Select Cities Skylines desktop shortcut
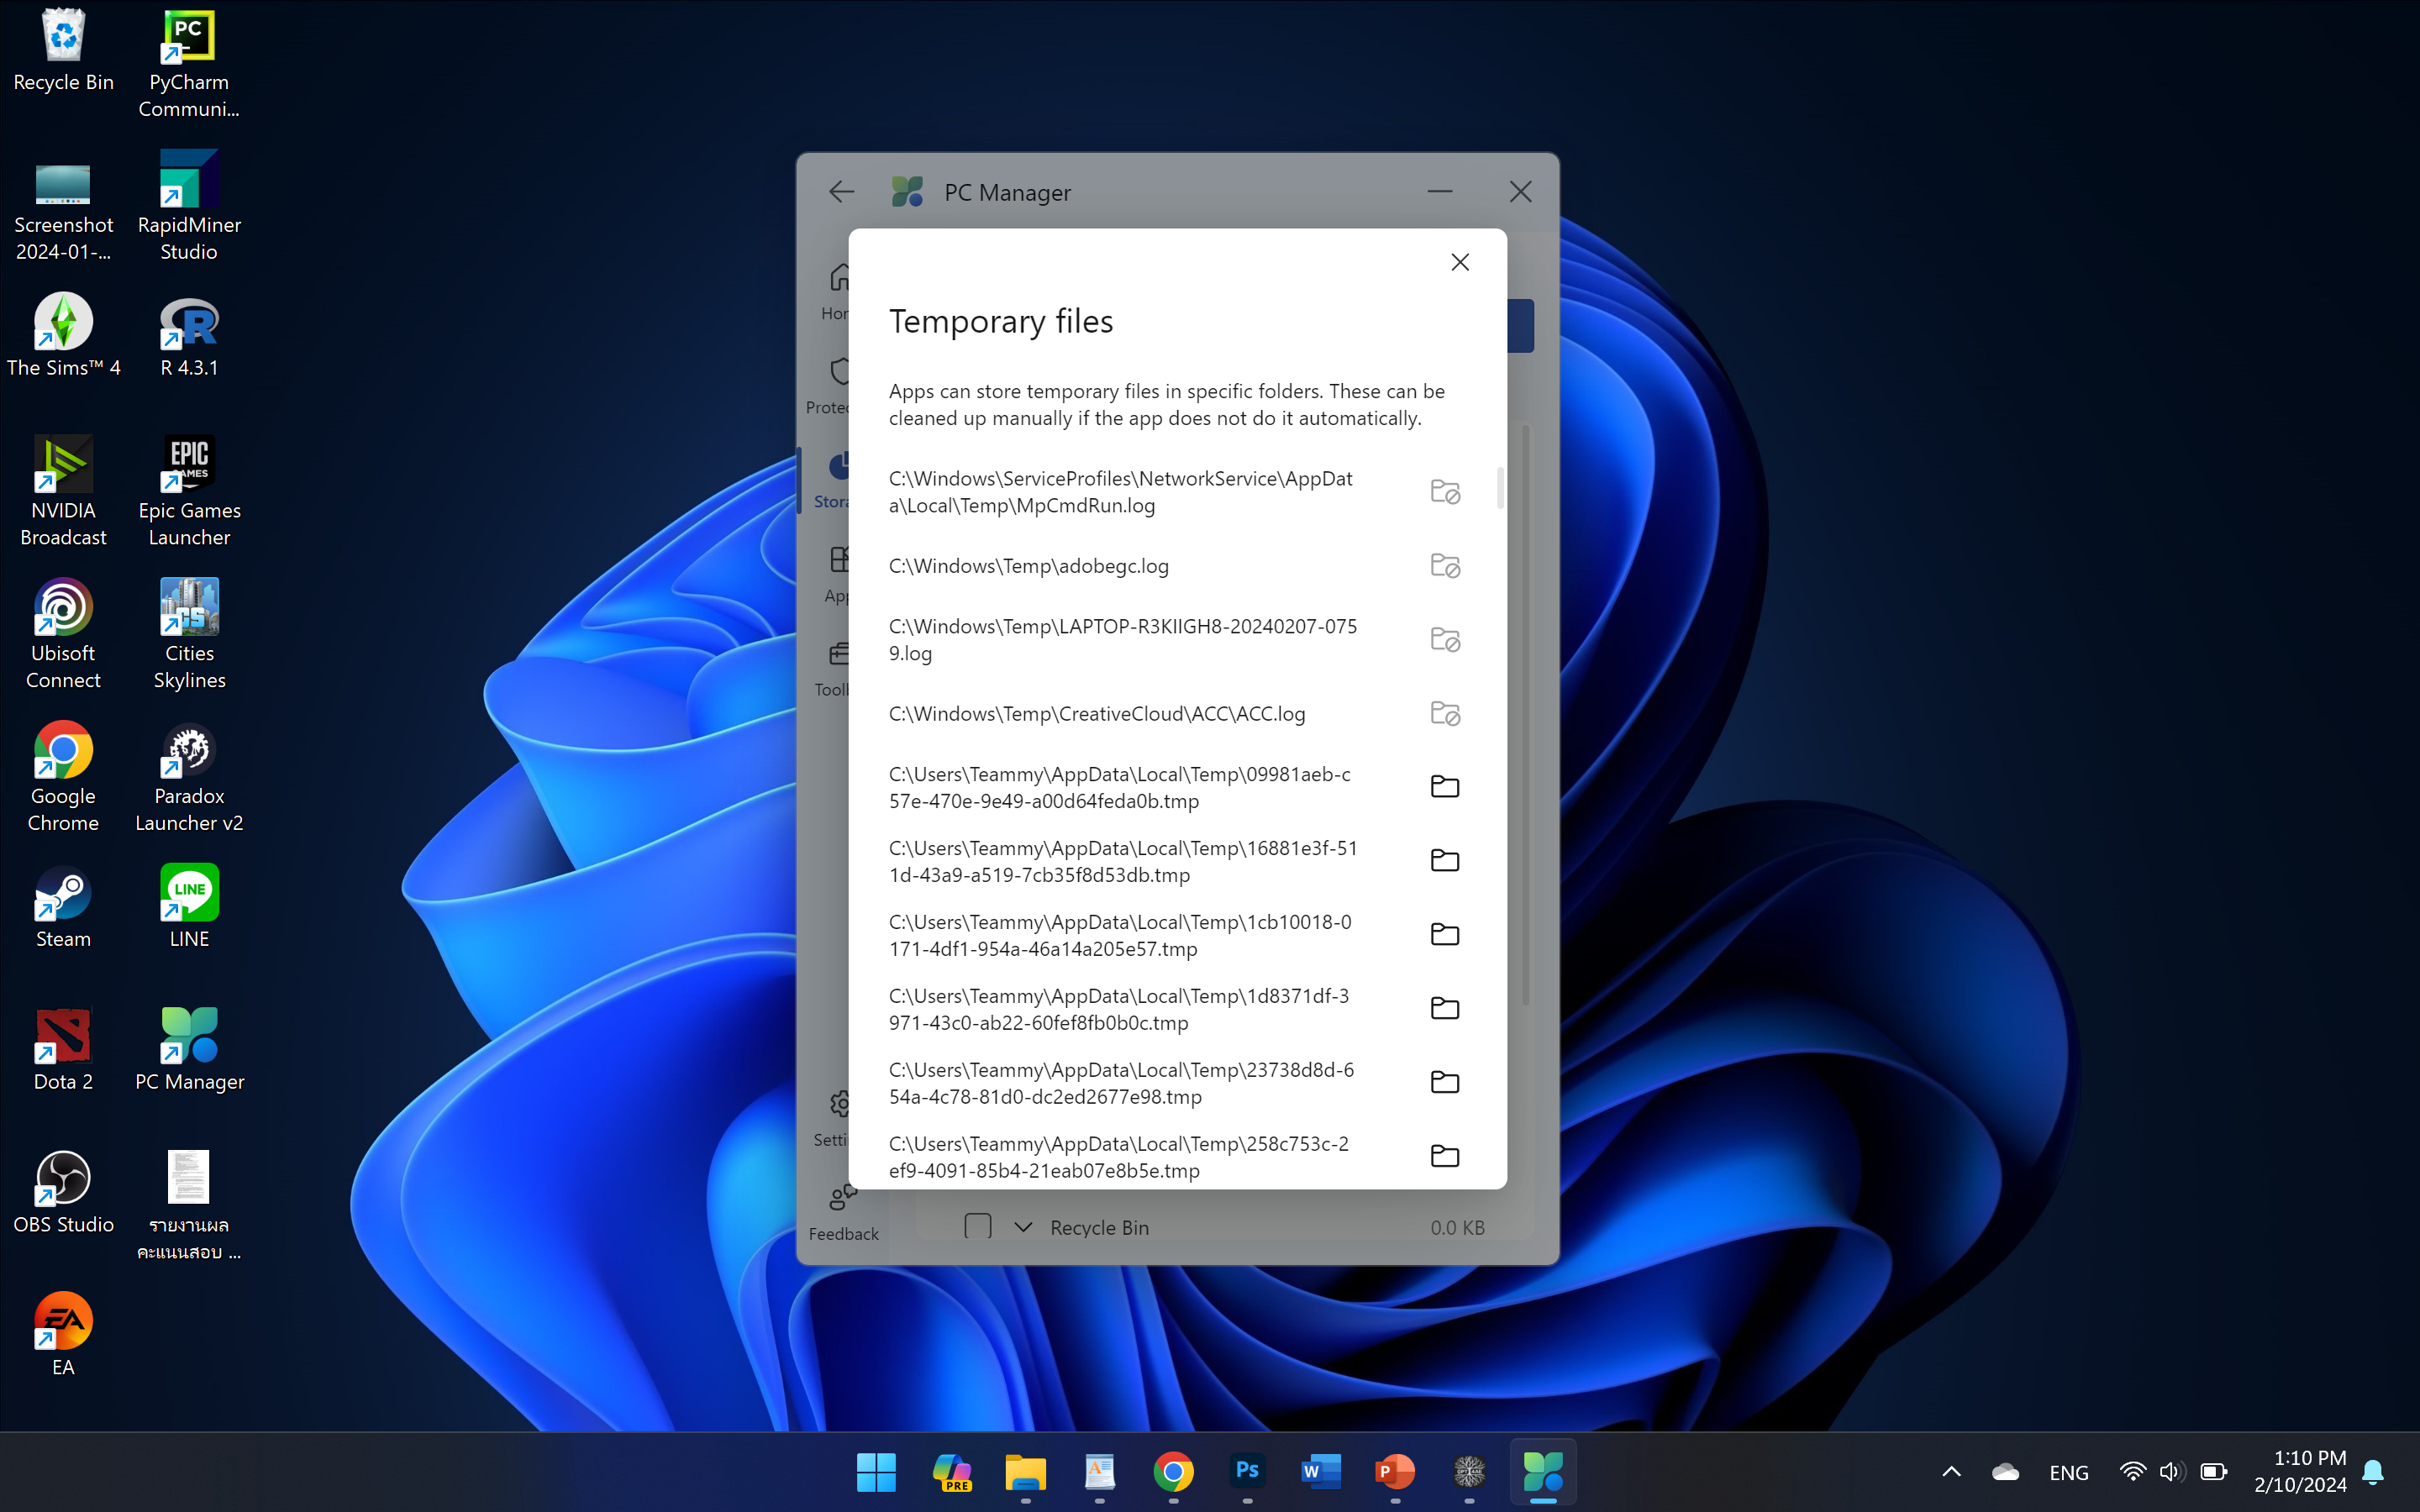Viewport: 2420px width, 1512px height. coord(189,635)
